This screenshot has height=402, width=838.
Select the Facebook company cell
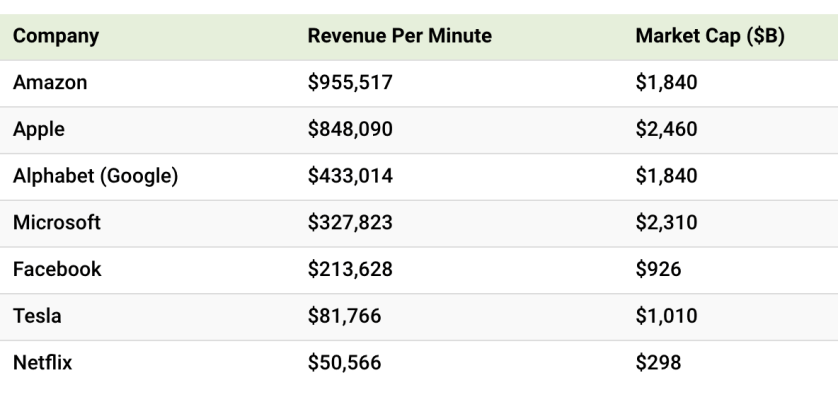click(57, 270)
